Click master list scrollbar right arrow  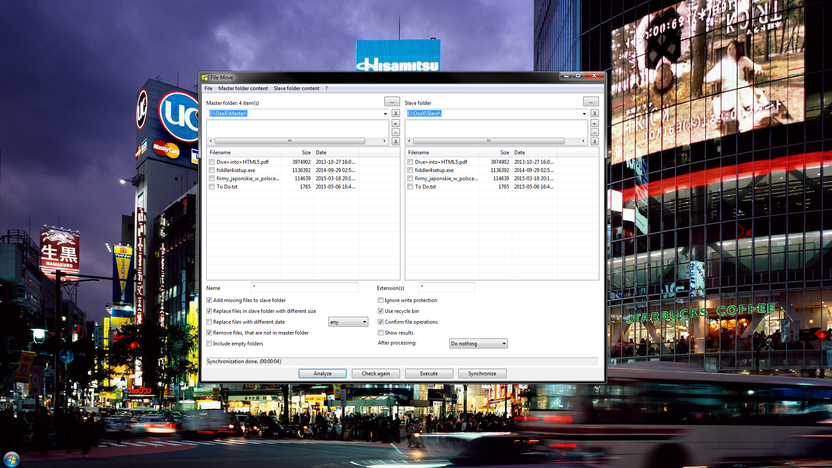coord(385,141)
